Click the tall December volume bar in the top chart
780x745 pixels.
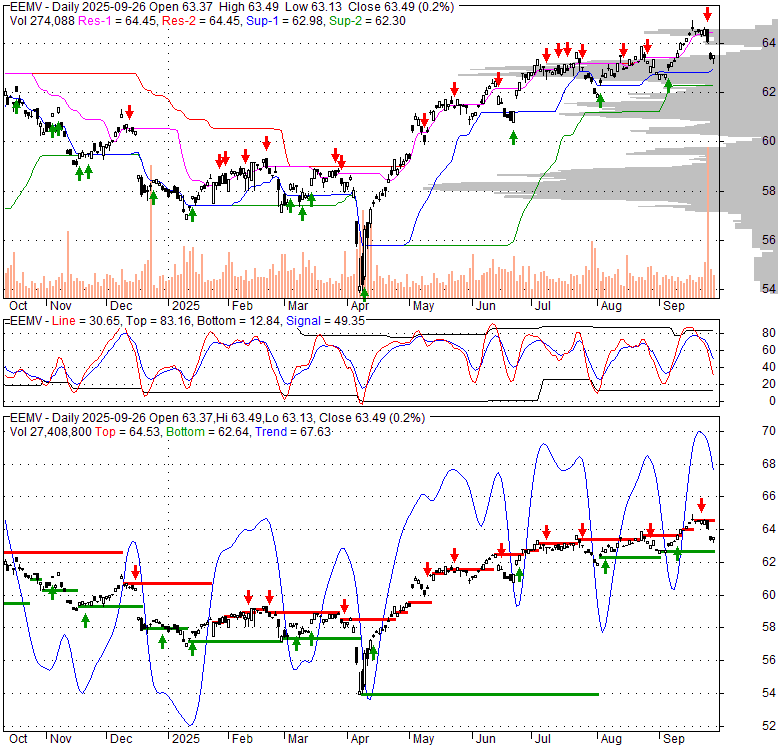coord(151,231)
